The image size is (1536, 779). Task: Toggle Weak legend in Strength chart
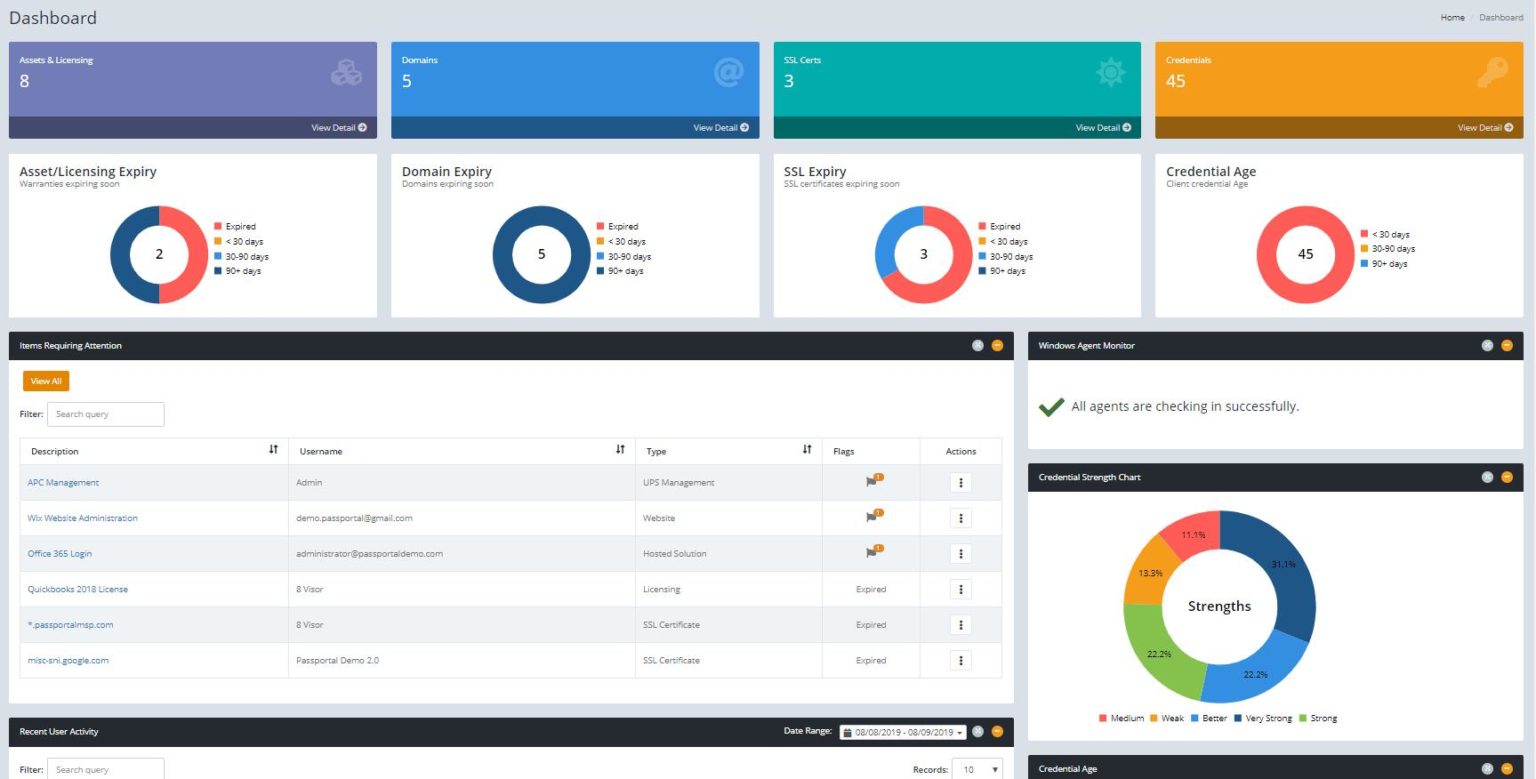coord(1167,718)
